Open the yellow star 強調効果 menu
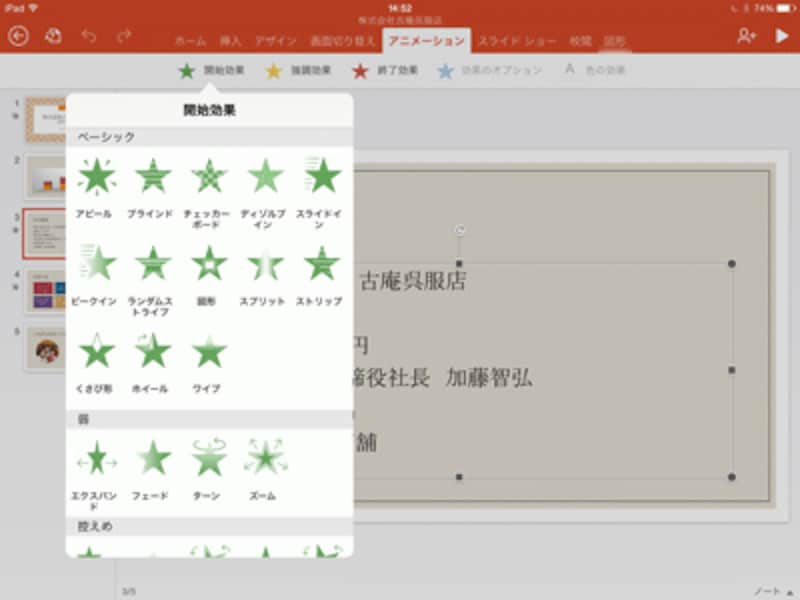800x600 pixels. point(298,70)
